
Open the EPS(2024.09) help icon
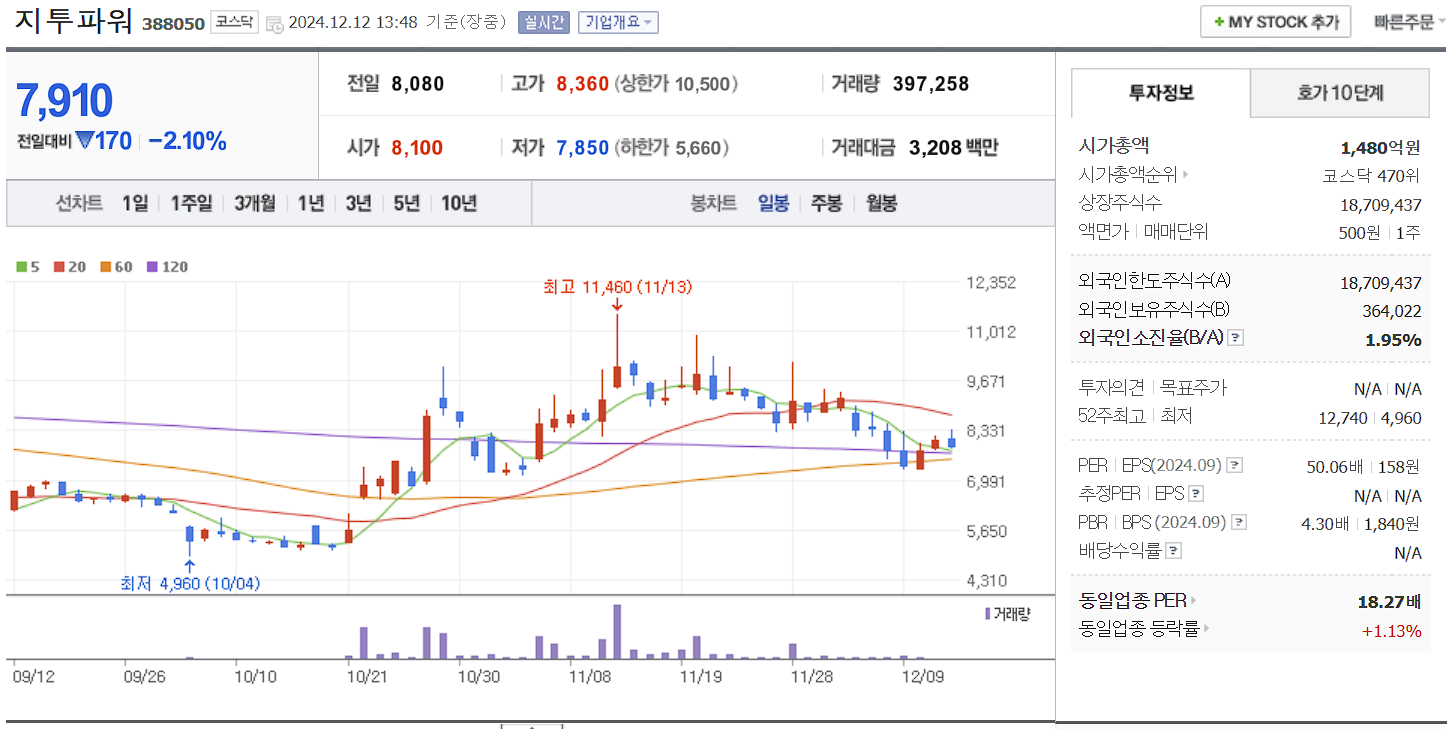[1235, 465]
